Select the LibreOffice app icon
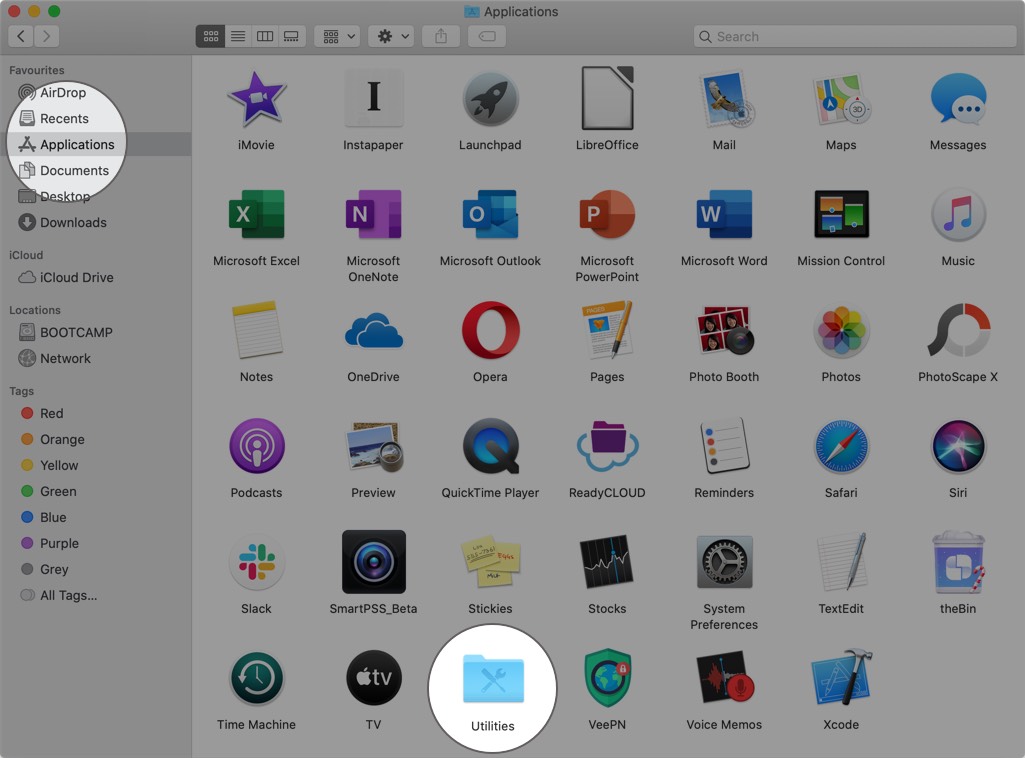Screen dimensions: 1025x758 coord(607,98)
